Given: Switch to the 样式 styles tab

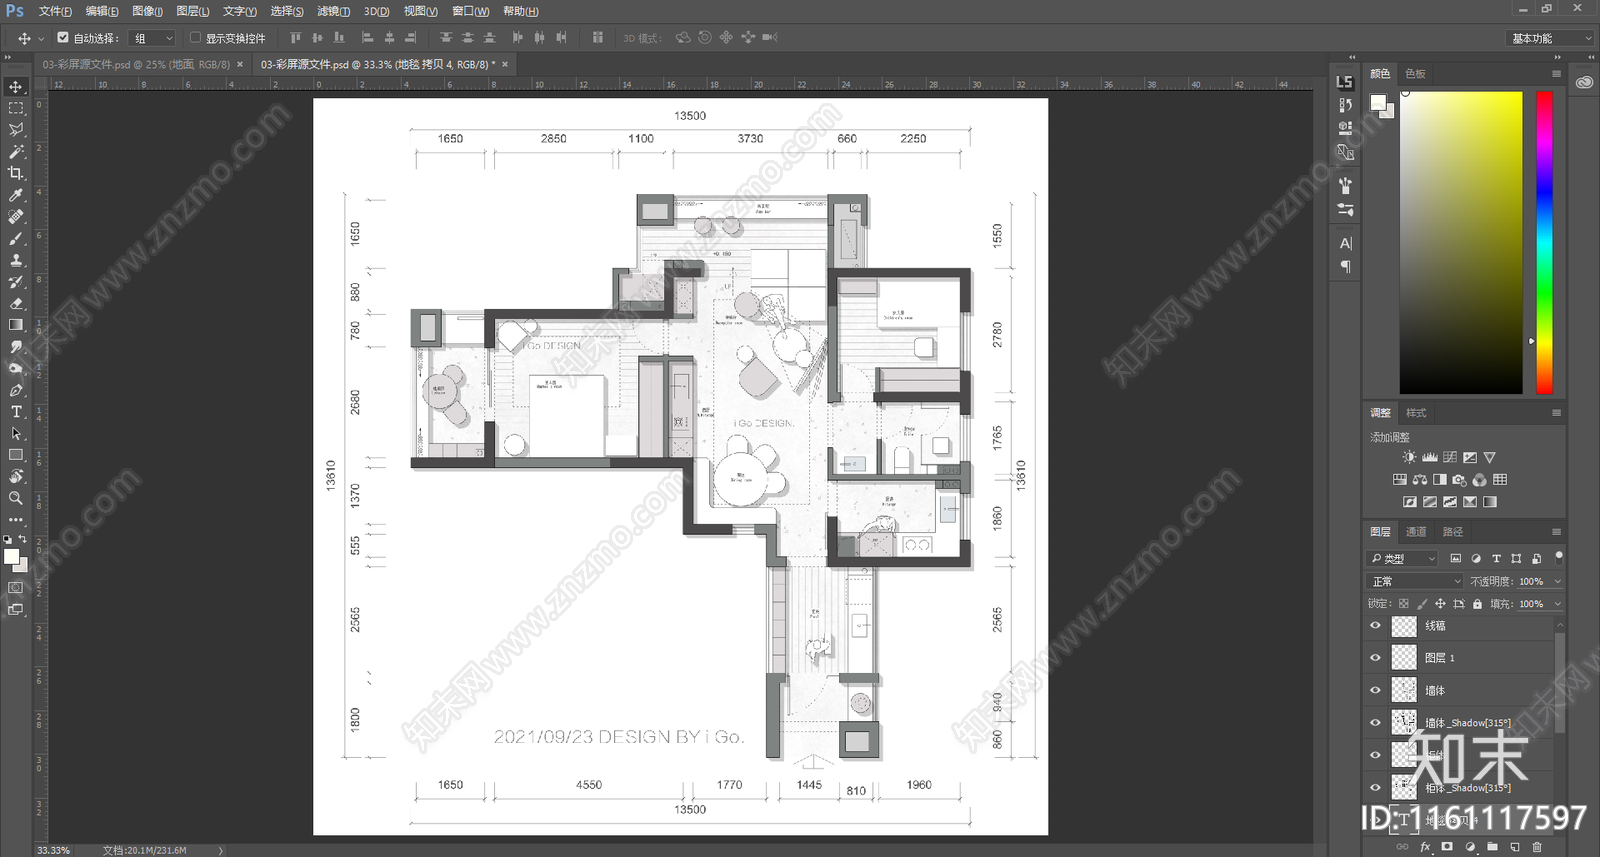Looking at the screenshot, I should [x=1416, y=413].
